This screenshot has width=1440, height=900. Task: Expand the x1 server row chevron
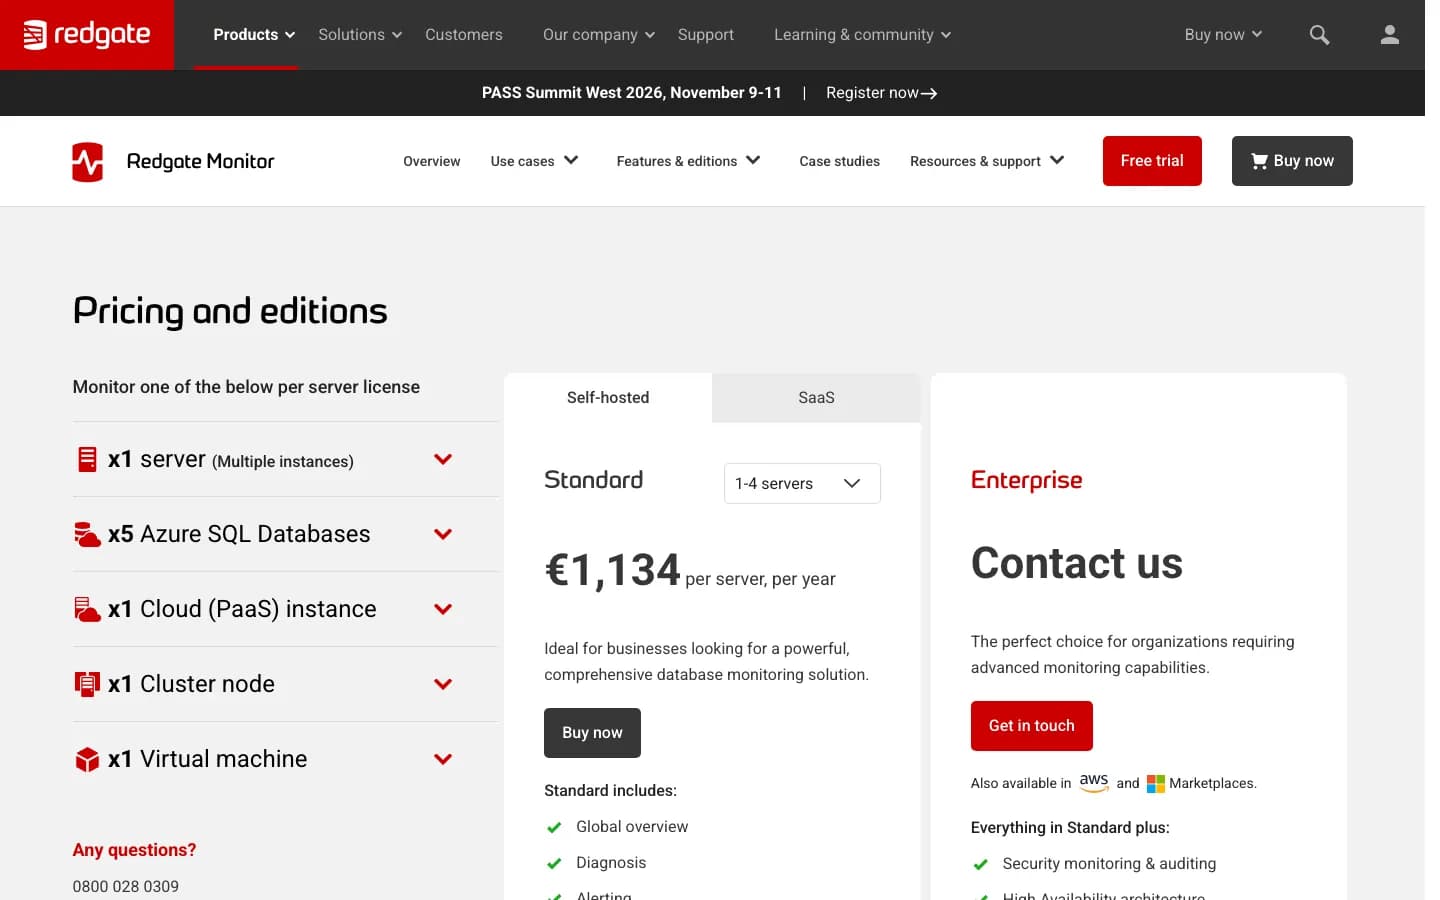pyautogui.click(x=443, y=459)
